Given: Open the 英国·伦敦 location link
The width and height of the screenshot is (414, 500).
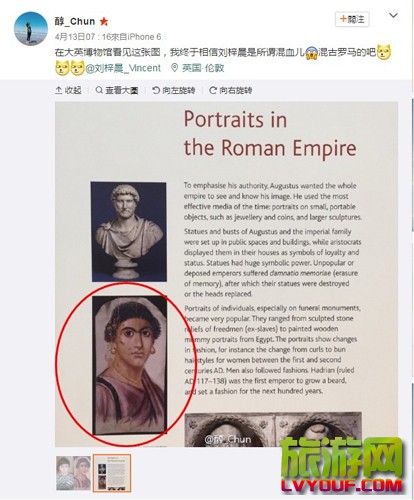Looking at the screenshot, I should [x=203, y=68].
